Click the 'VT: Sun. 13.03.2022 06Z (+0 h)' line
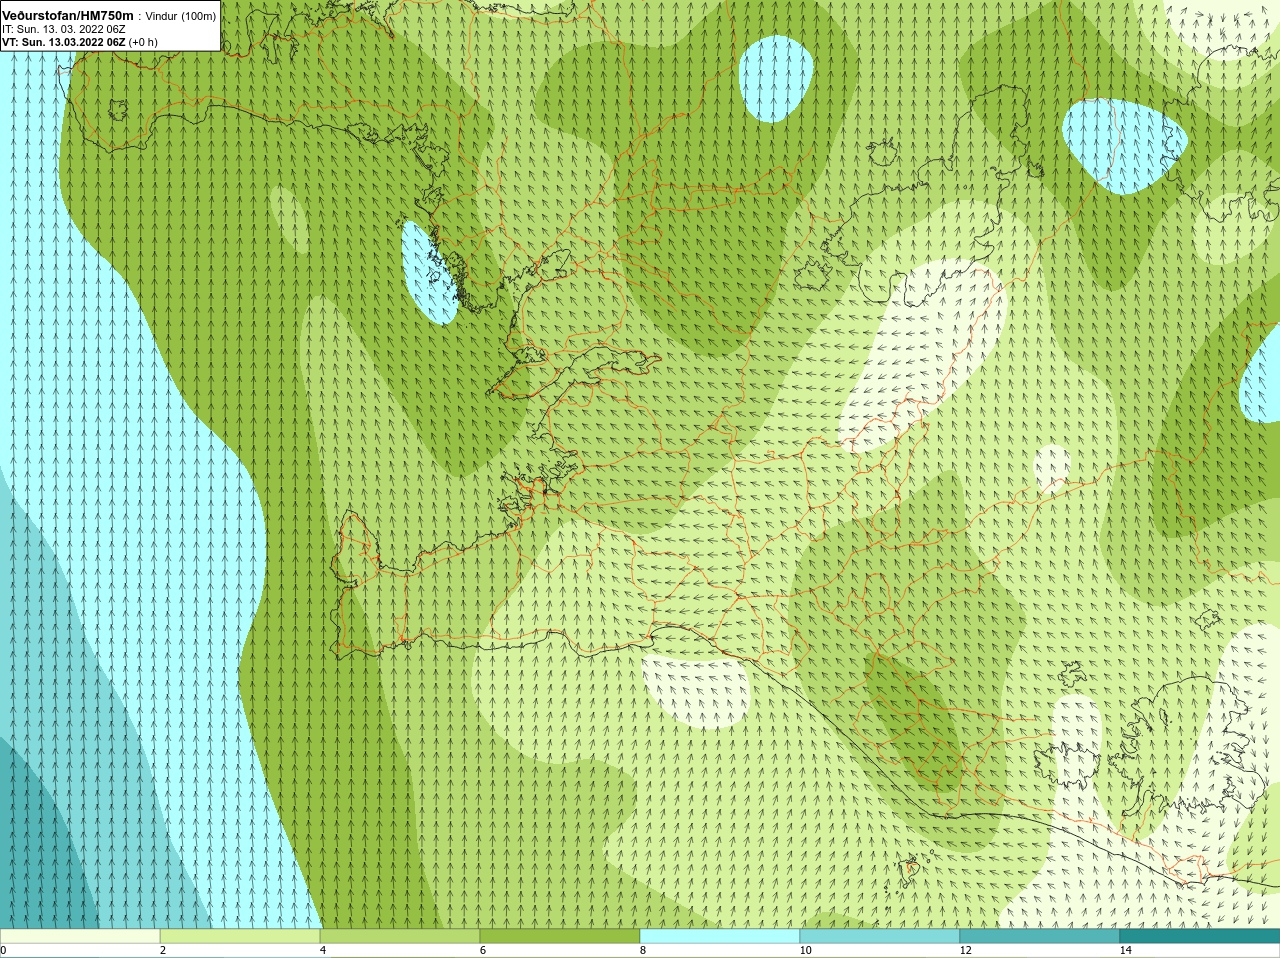The image size is (1280, 958). (x=79, y=42)
